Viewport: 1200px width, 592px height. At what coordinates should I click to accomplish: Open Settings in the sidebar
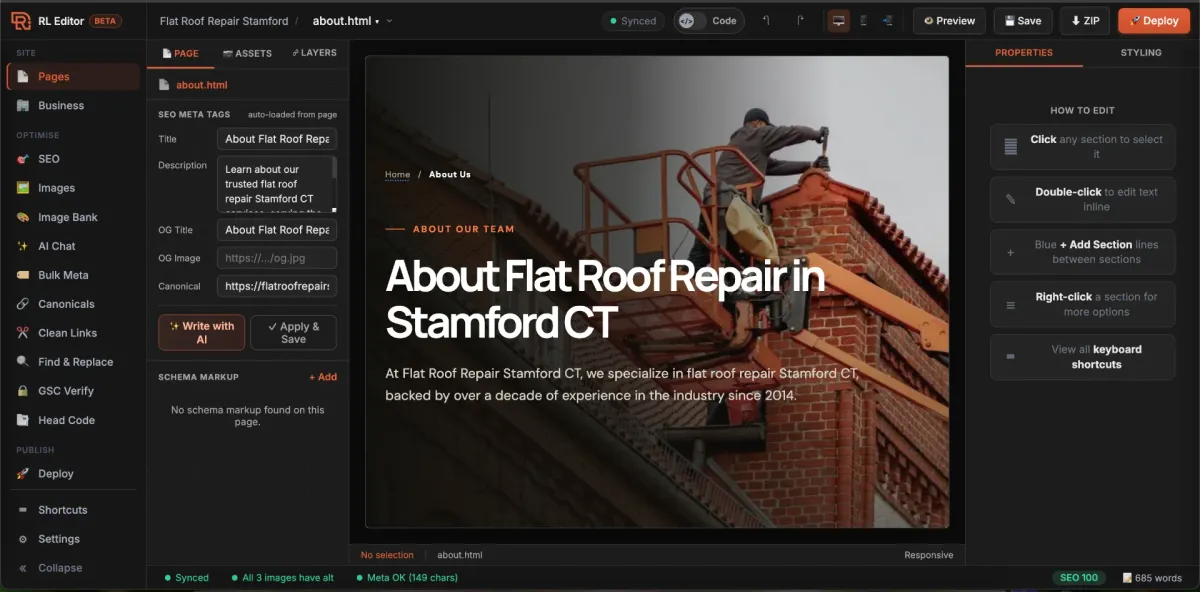(72, 539)
